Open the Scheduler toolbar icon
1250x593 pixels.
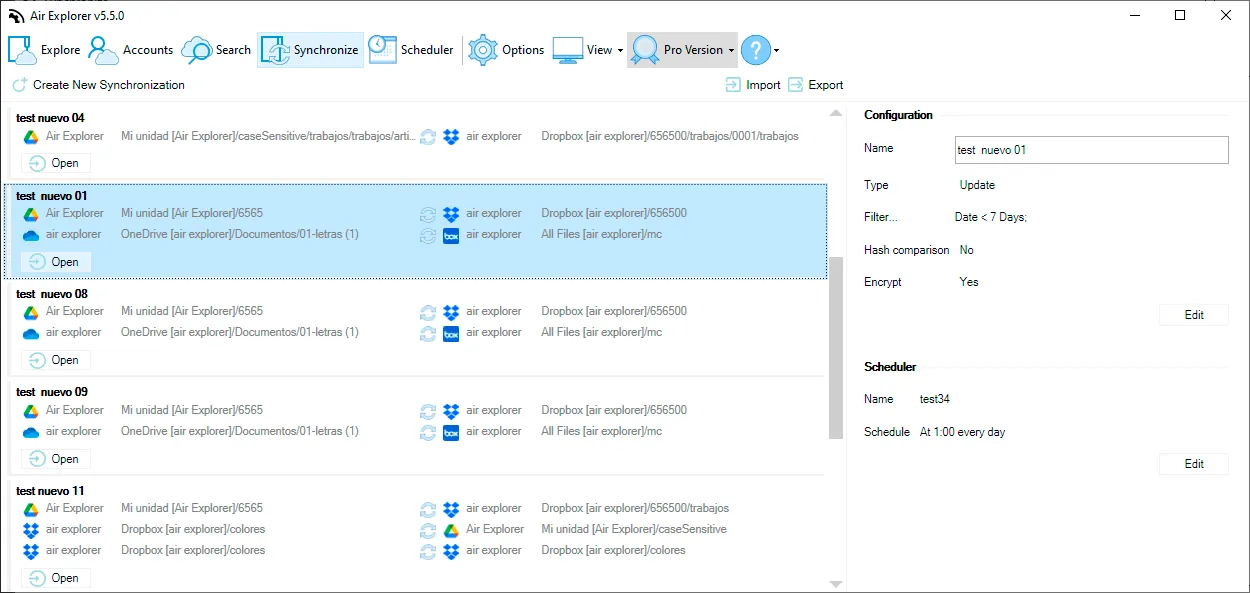(x=381, y=49)
